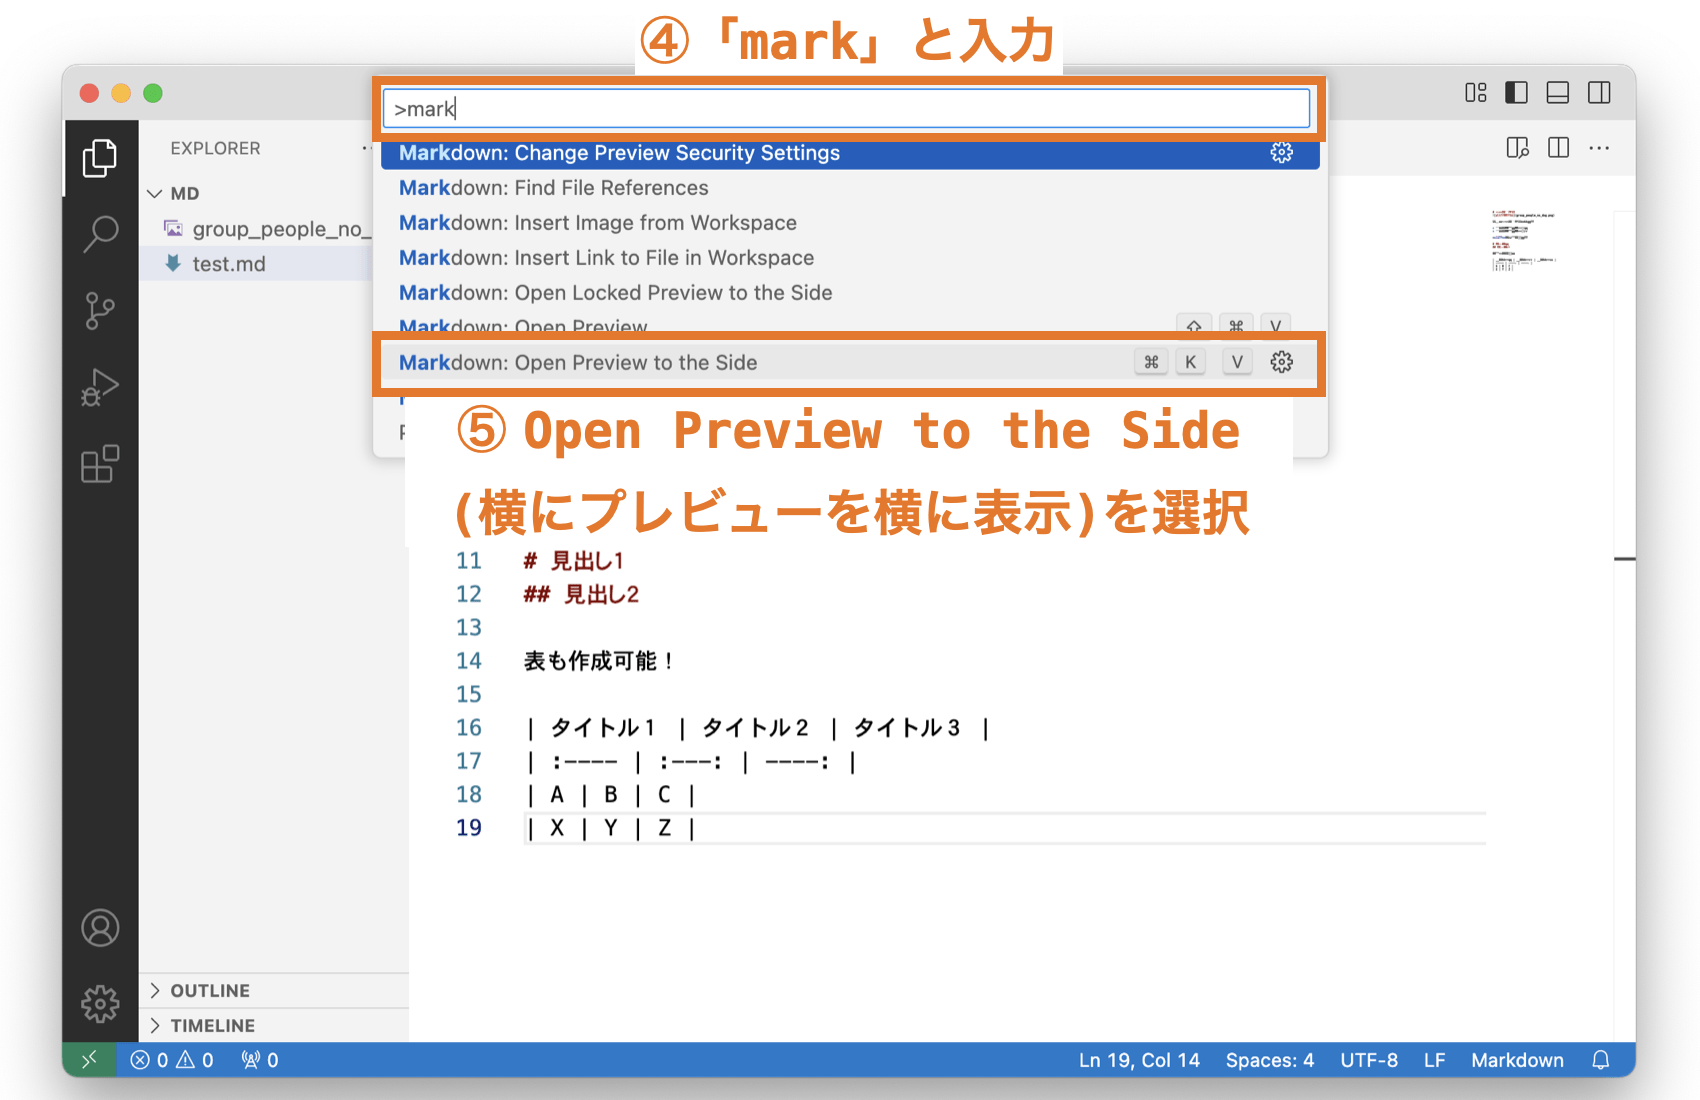
Task: Open the Source Control view
Action: 100,311
